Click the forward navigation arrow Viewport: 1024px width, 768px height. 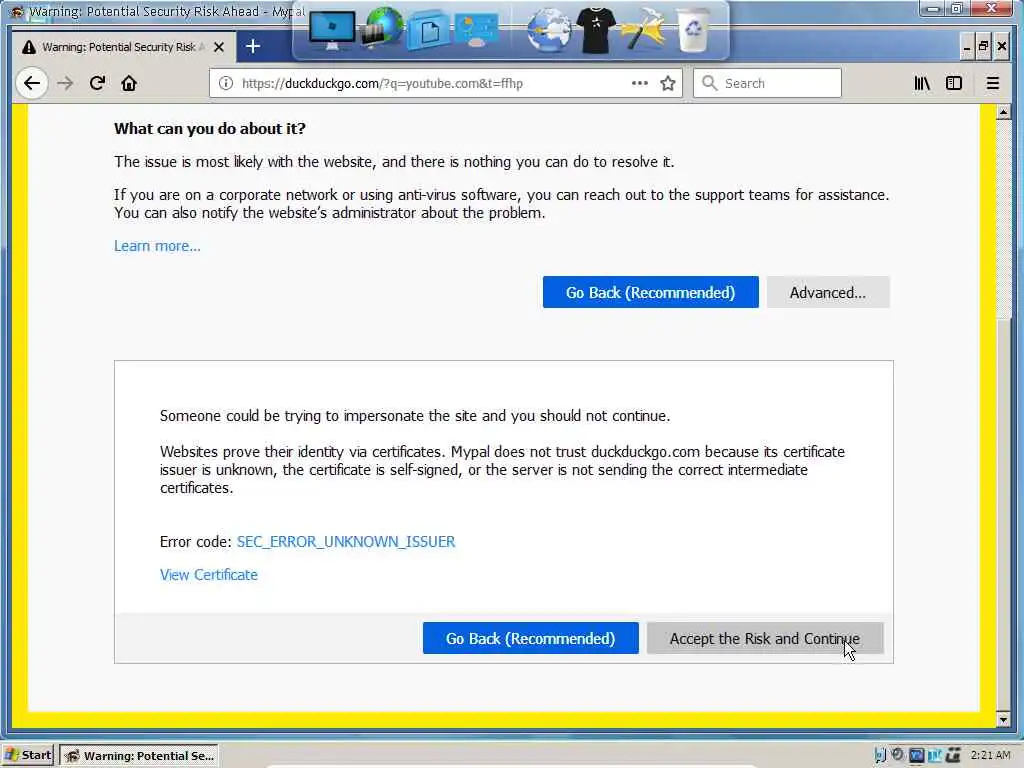point(65,84)
